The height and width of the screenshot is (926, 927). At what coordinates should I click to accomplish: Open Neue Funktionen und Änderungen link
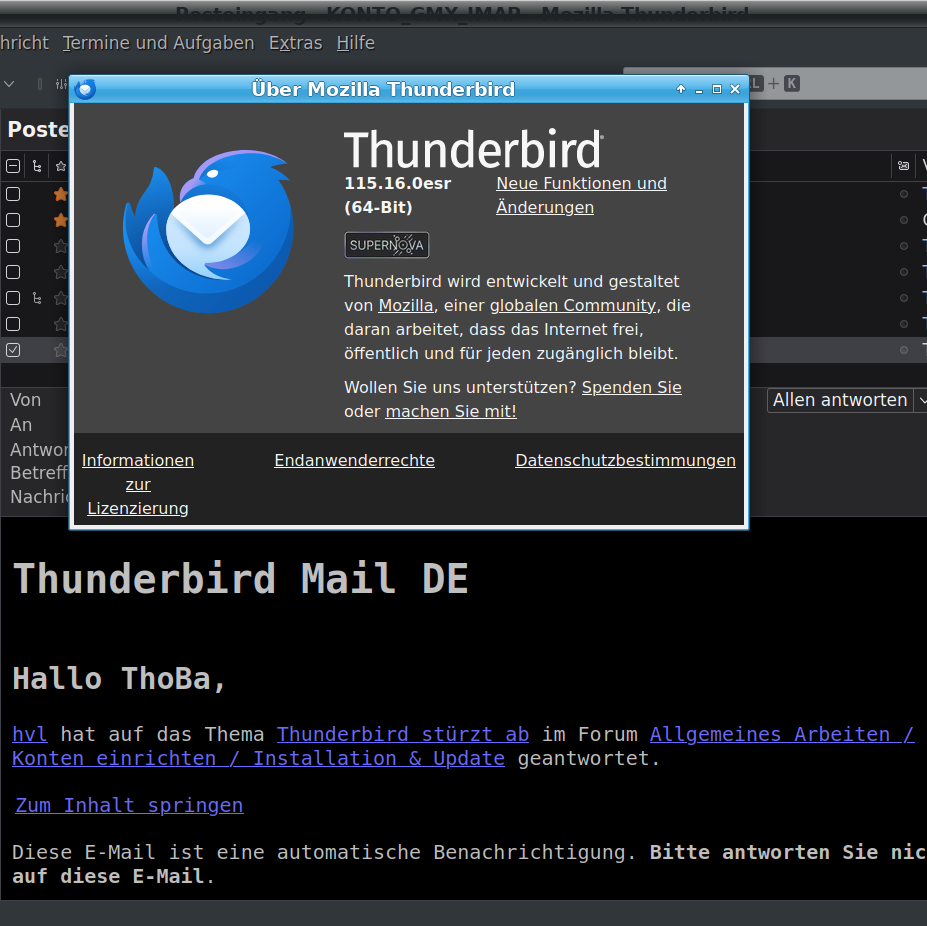(x=581, y=195)
